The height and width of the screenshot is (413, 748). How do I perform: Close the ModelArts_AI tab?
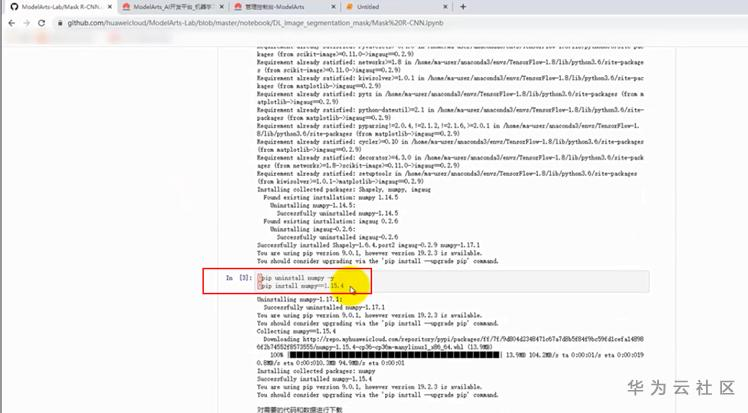222,7
